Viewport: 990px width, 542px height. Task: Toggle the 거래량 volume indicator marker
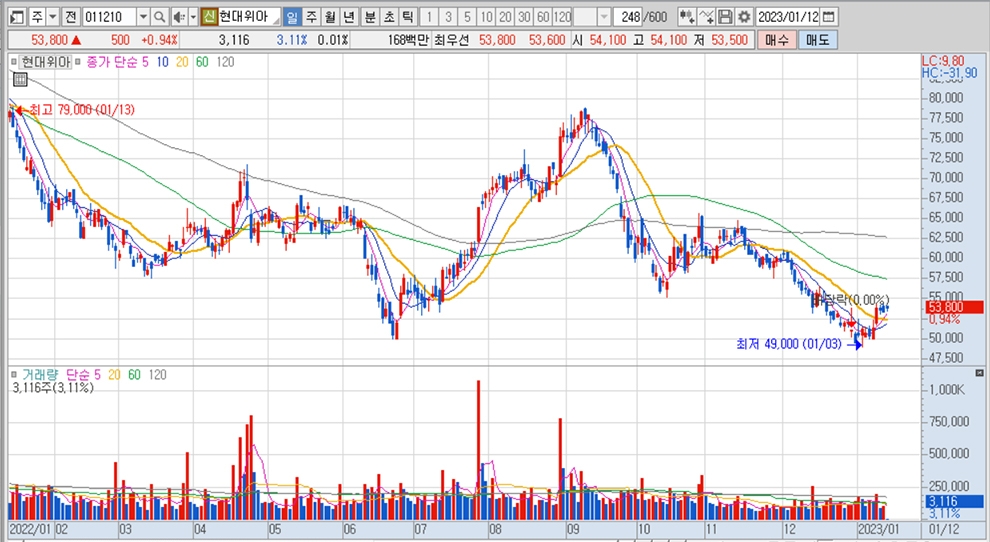[x=14, y=374]
